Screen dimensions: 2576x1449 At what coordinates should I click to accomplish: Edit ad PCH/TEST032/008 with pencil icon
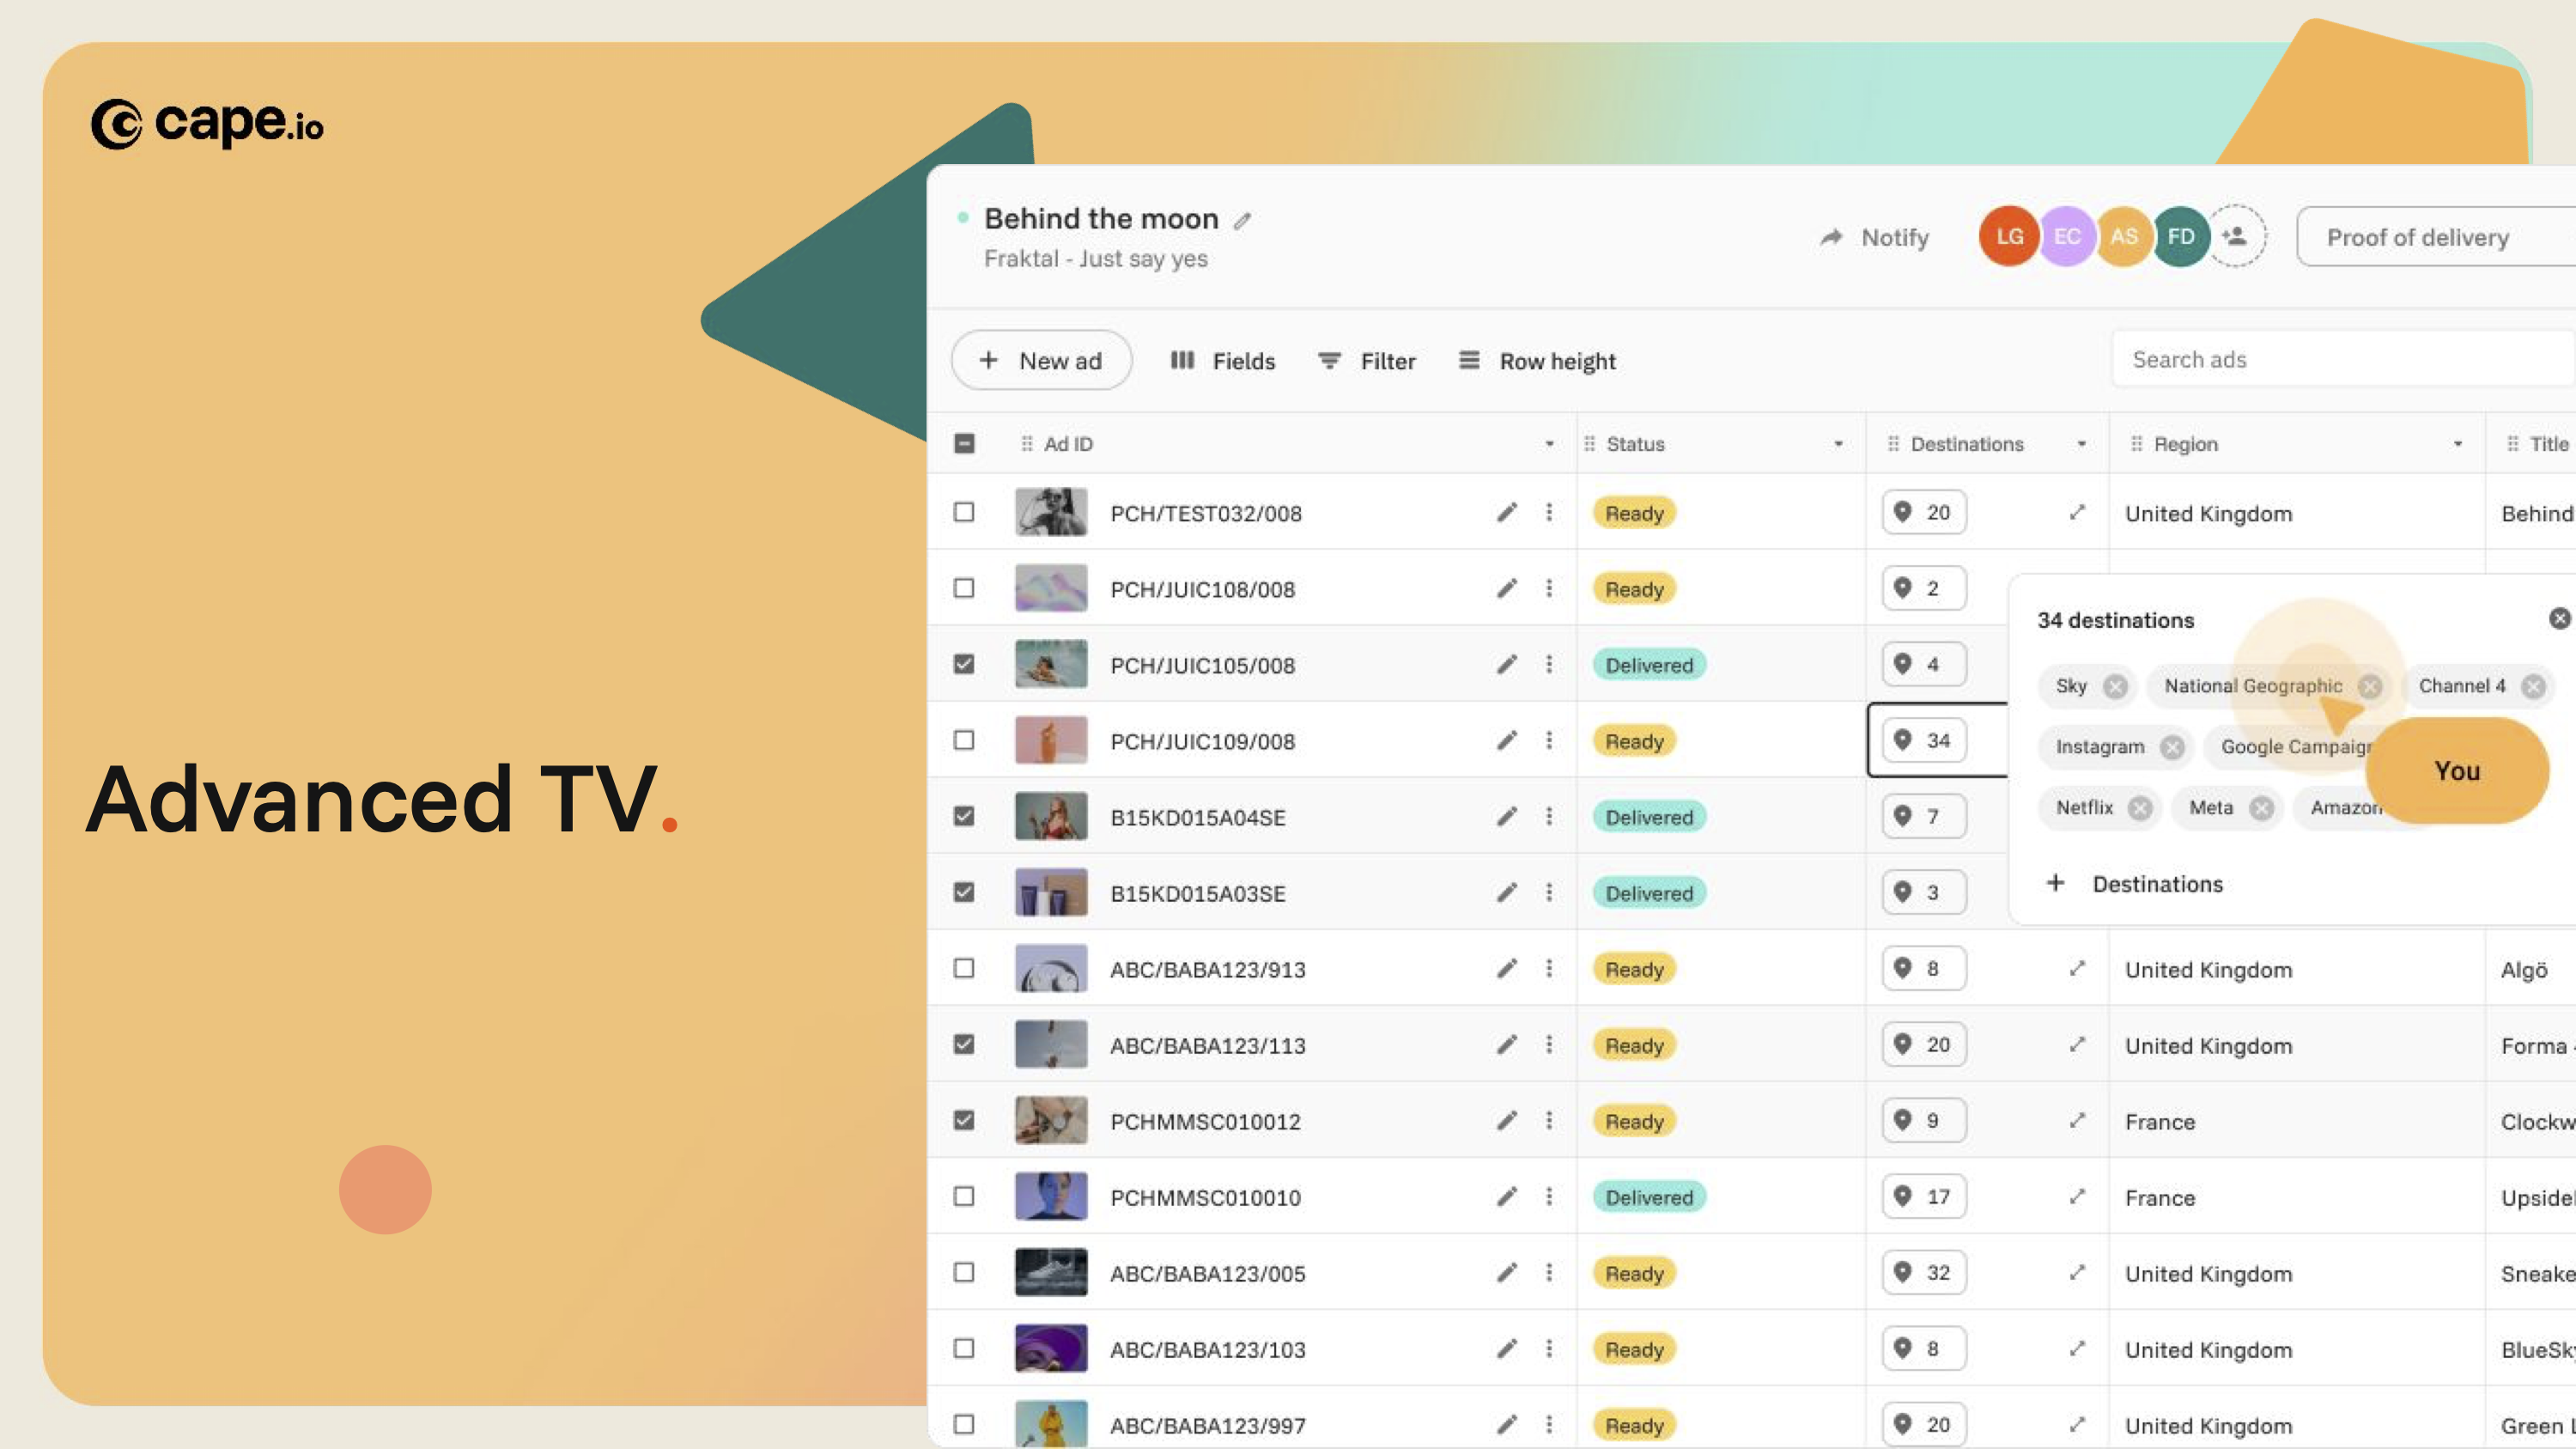pyautogui.click(x=1506, y=512)
